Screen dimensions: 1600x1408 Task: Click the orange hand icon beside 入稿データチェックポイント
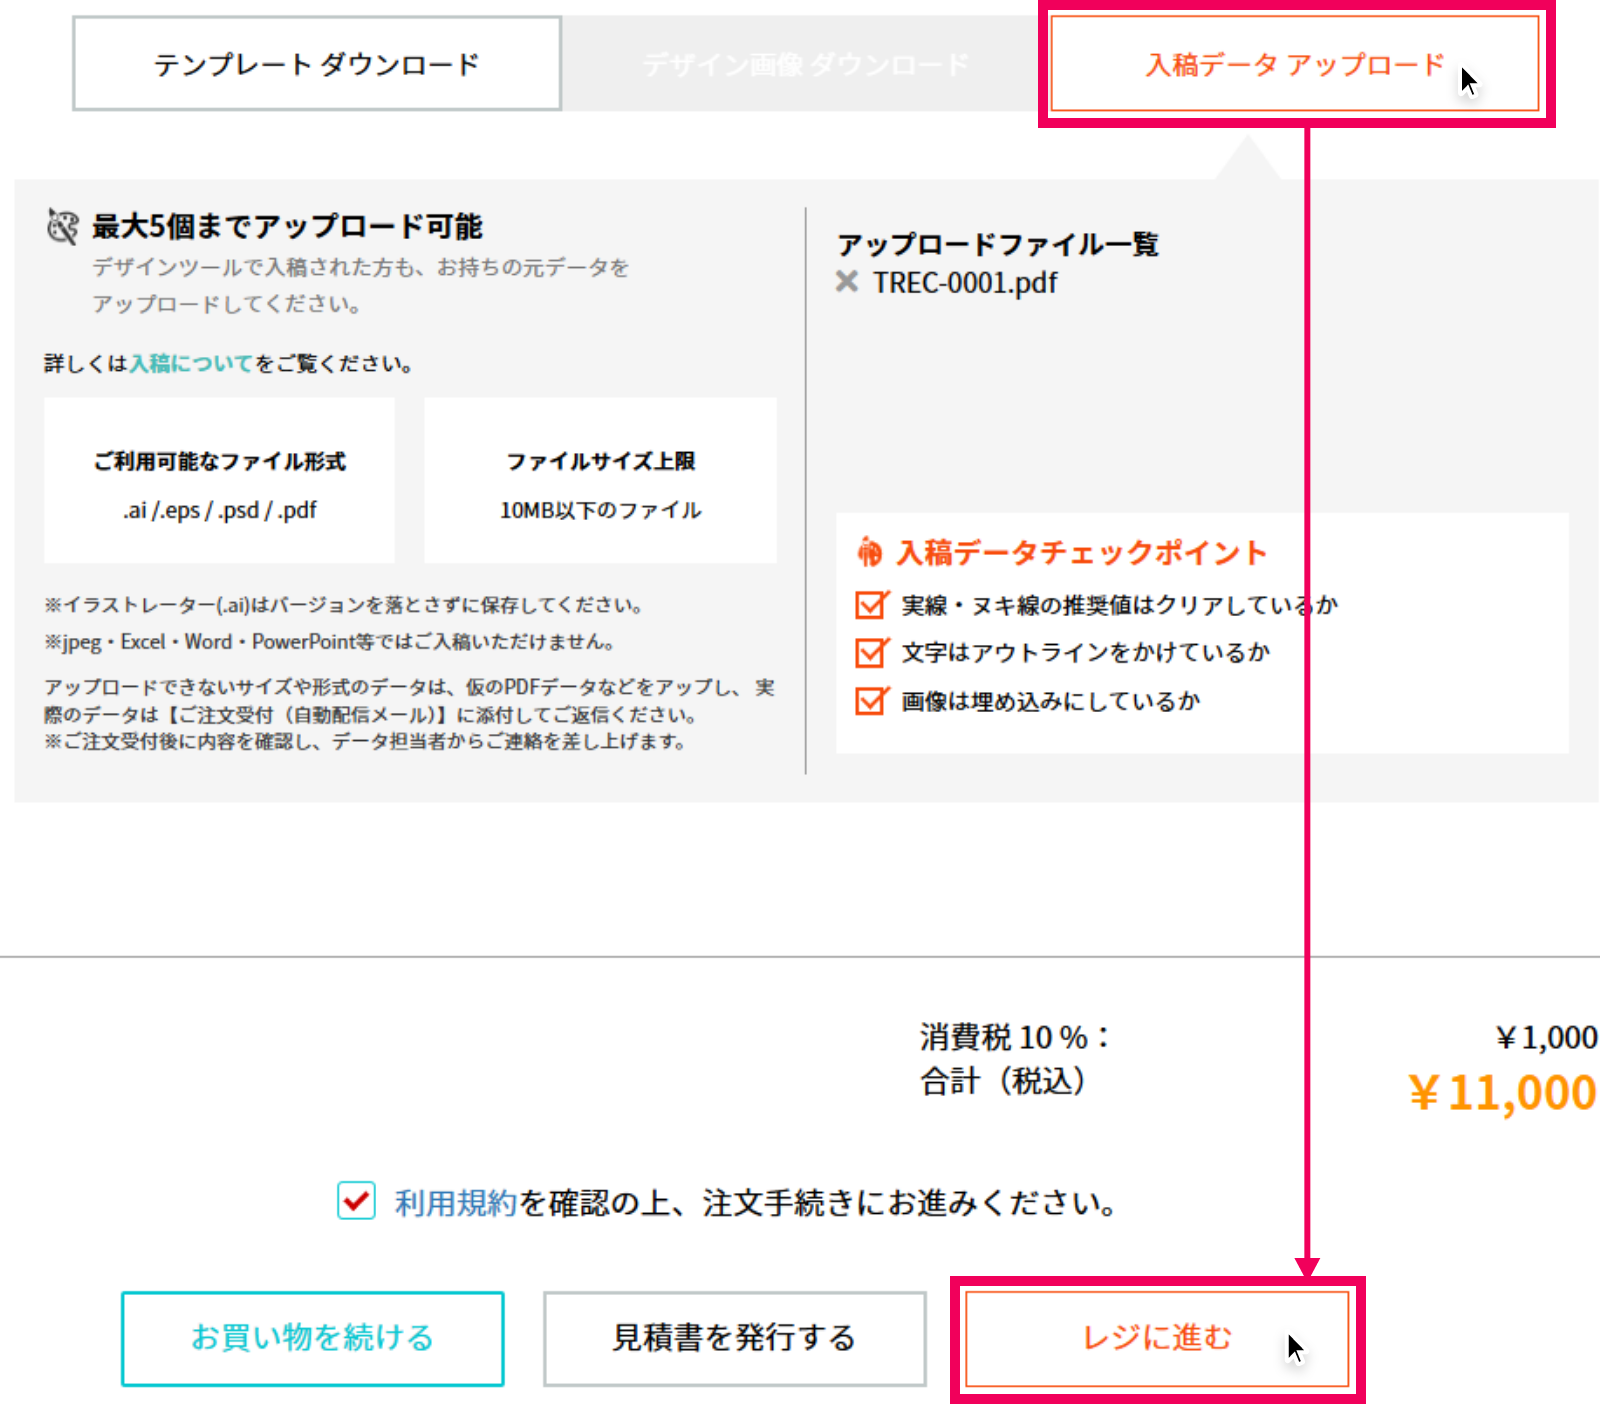870,551
